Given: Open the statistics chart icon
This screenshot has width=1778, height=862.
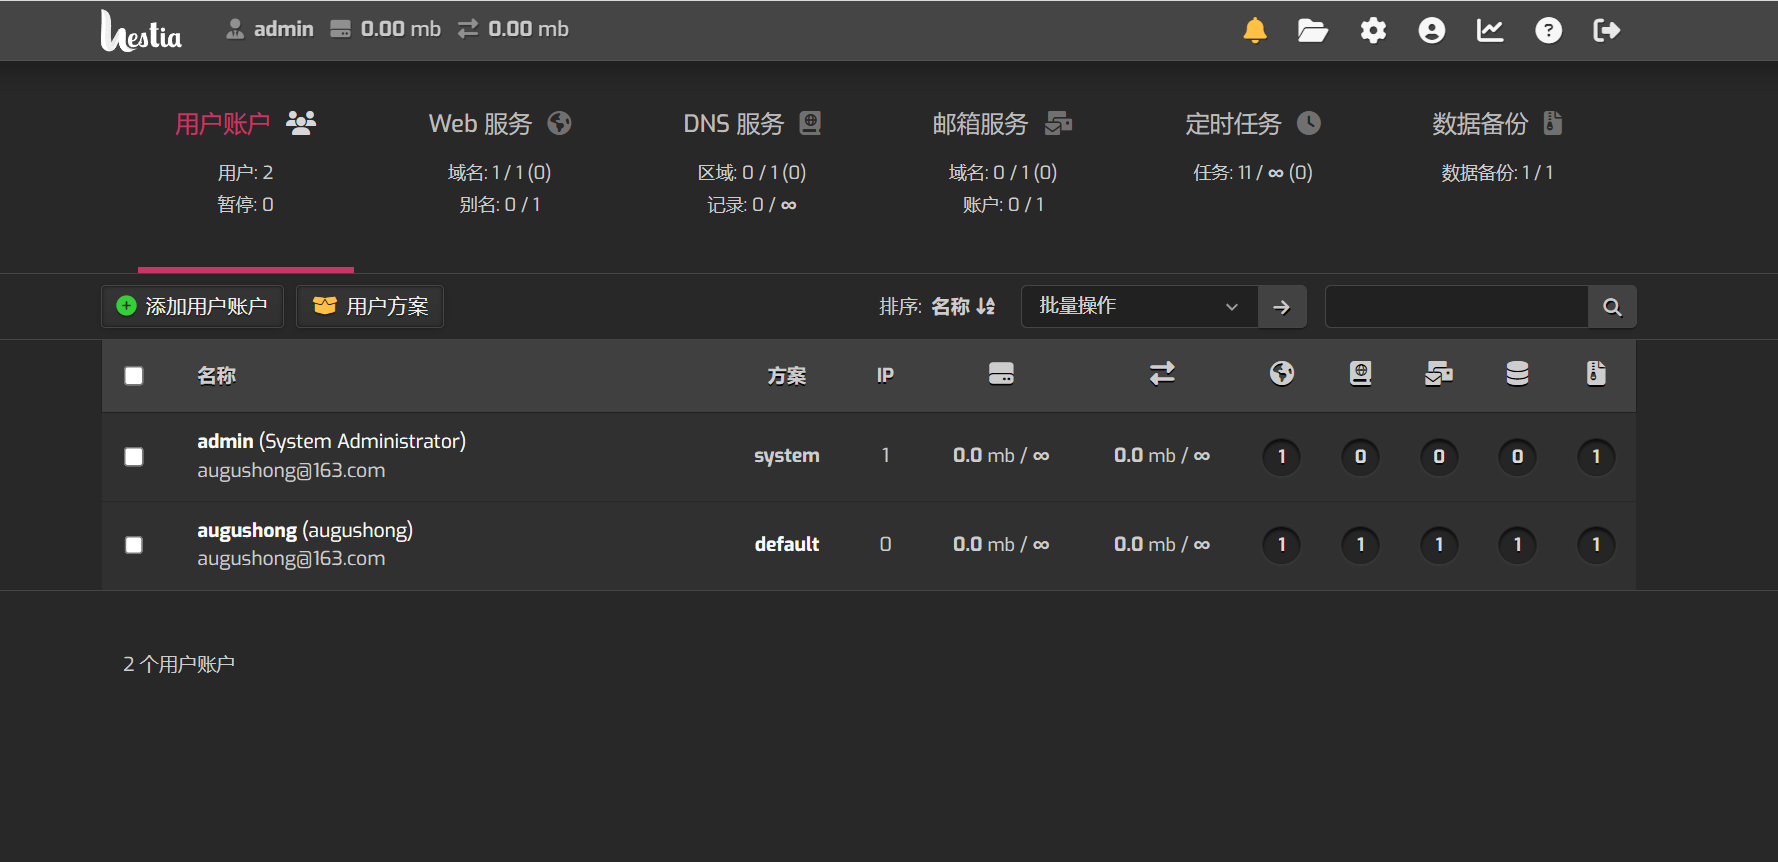Looking at the screenshot, I should (1490, 30).
